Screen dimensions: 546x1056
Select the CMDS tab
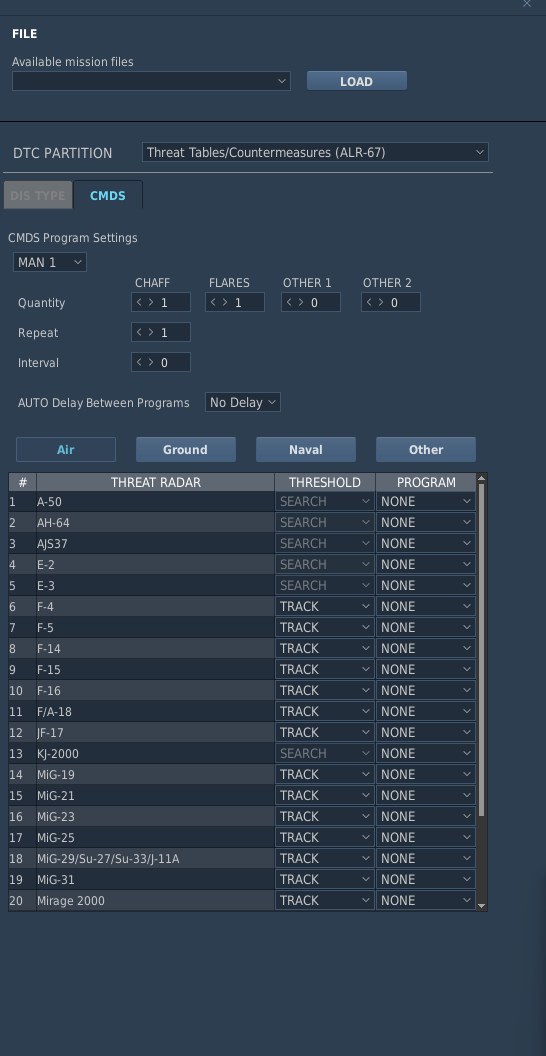click(x=108, y=195)
